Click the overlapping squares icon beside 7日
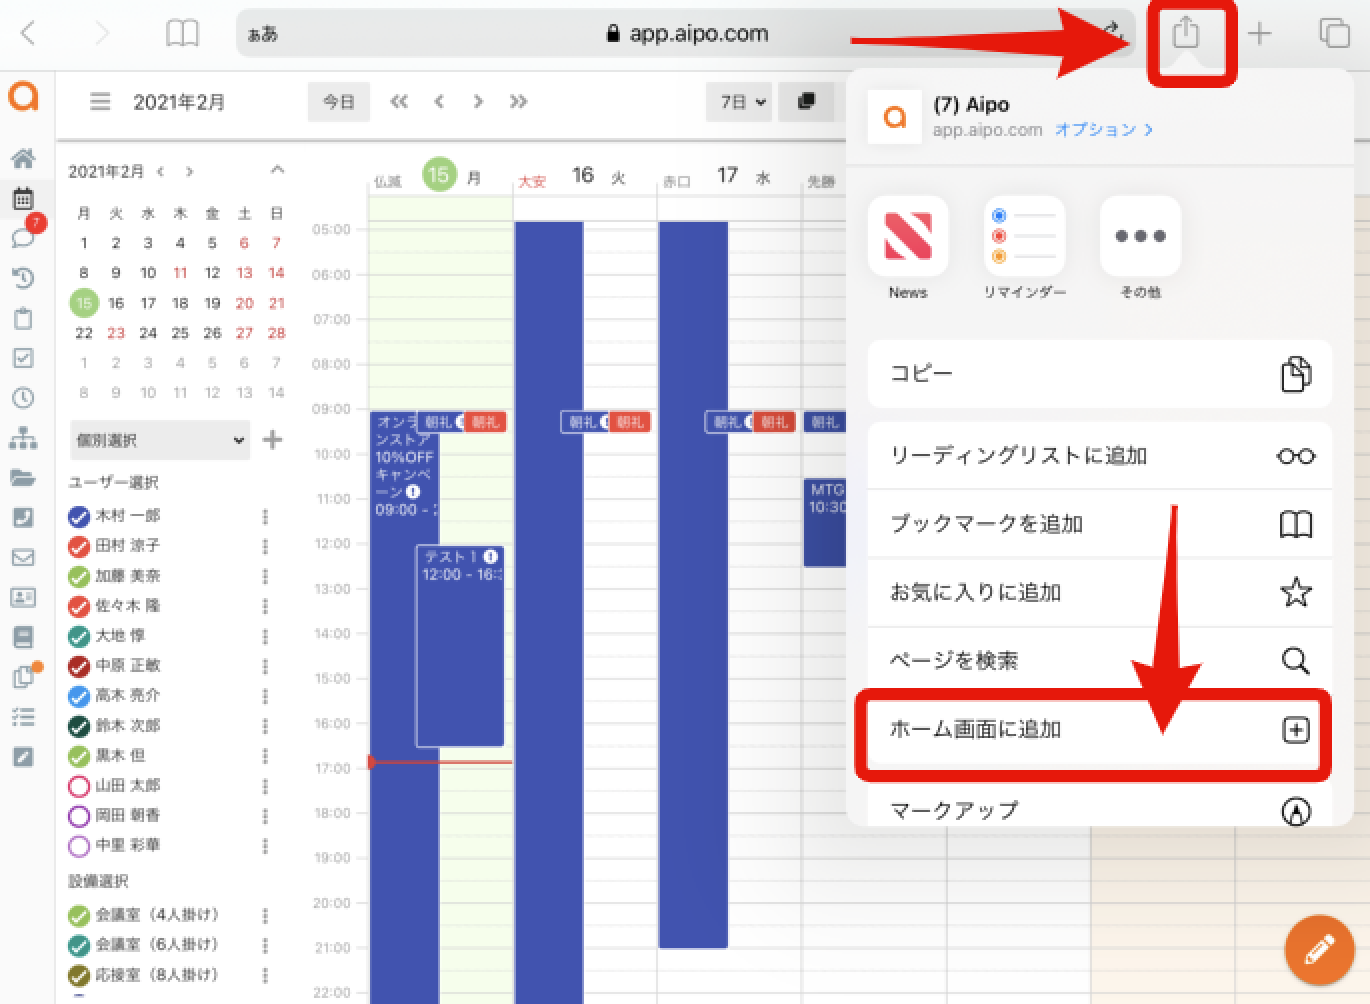This screenshot has width=1370, height=1004. pos(806,101)
